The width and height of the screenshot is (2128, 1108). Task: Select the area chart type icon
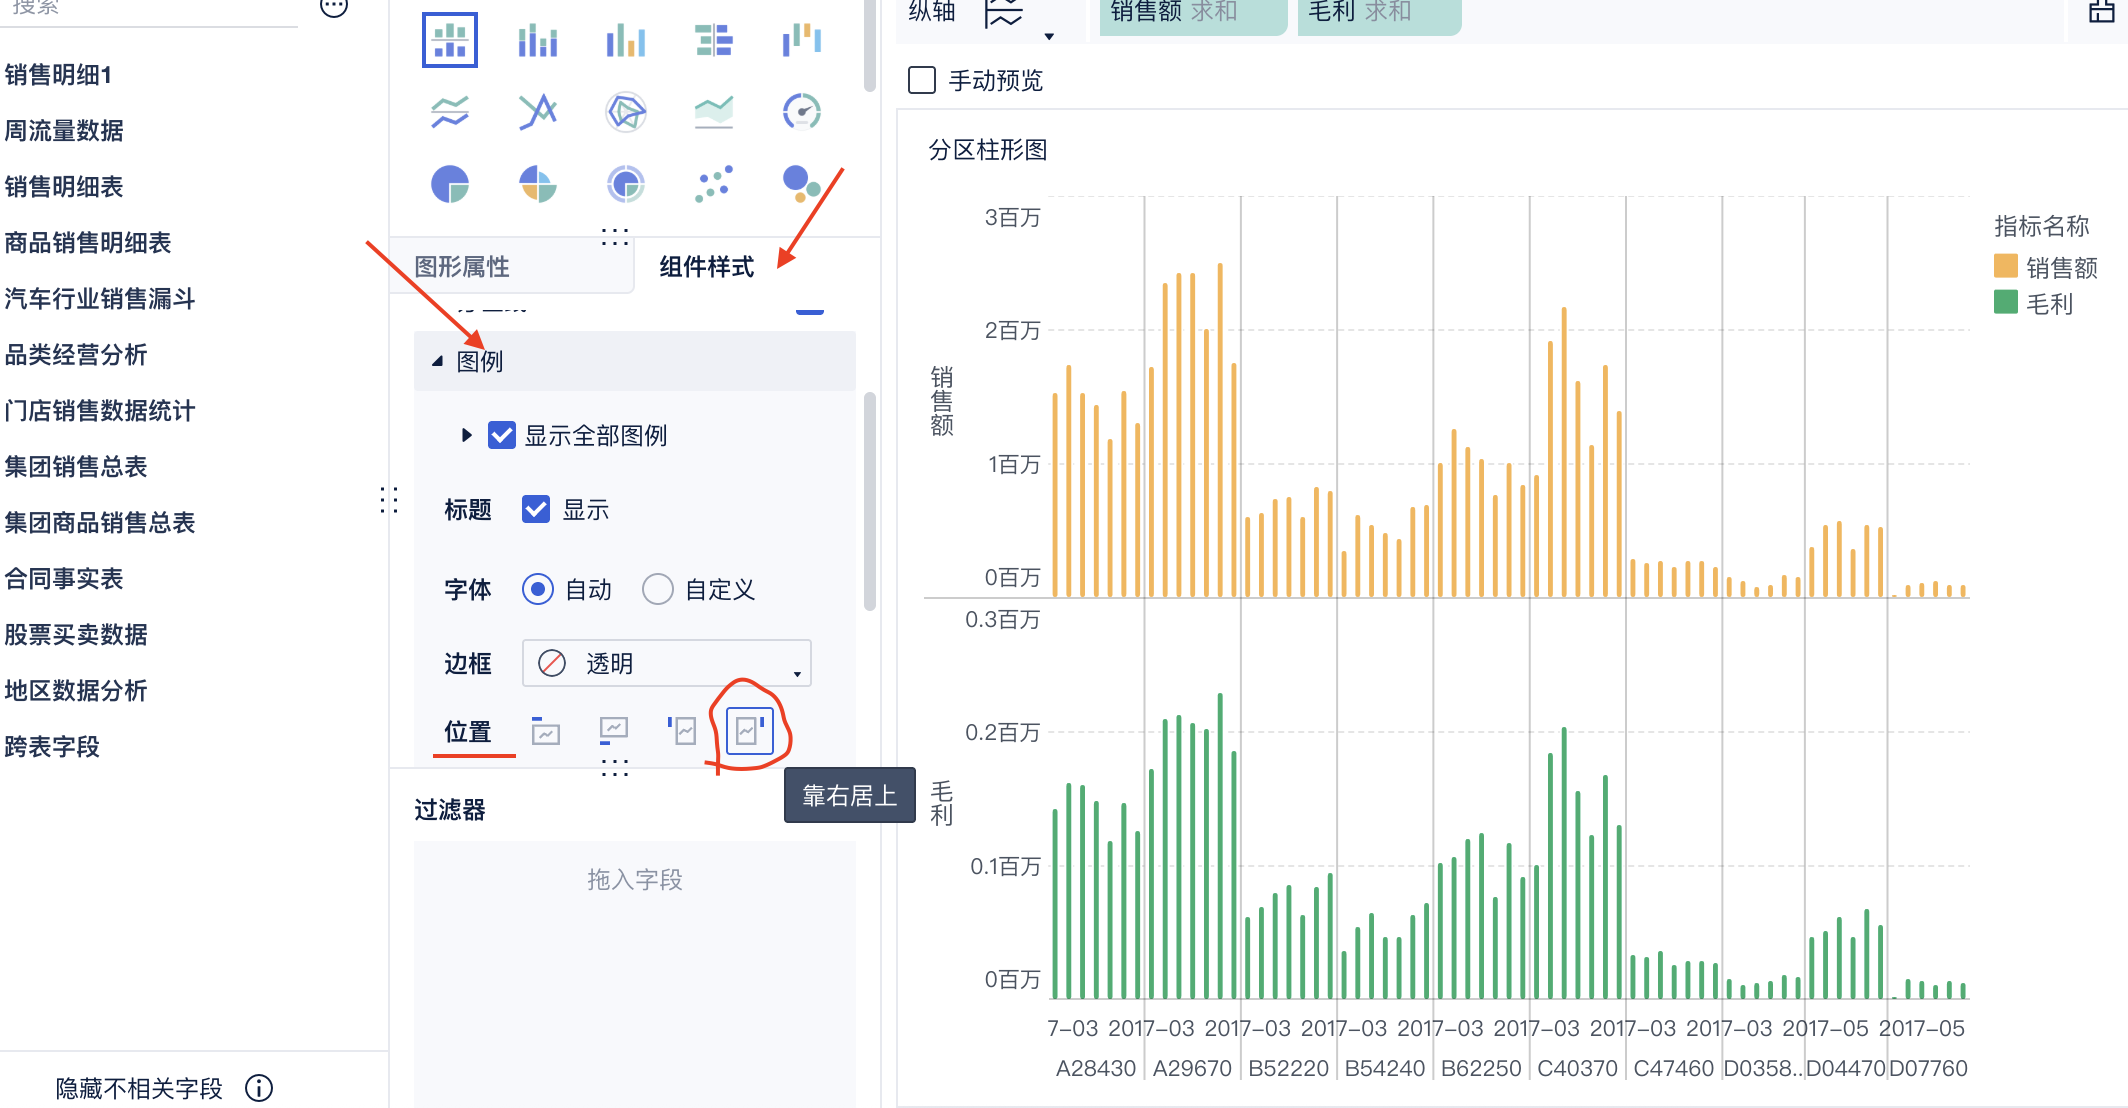pos(714,112)
